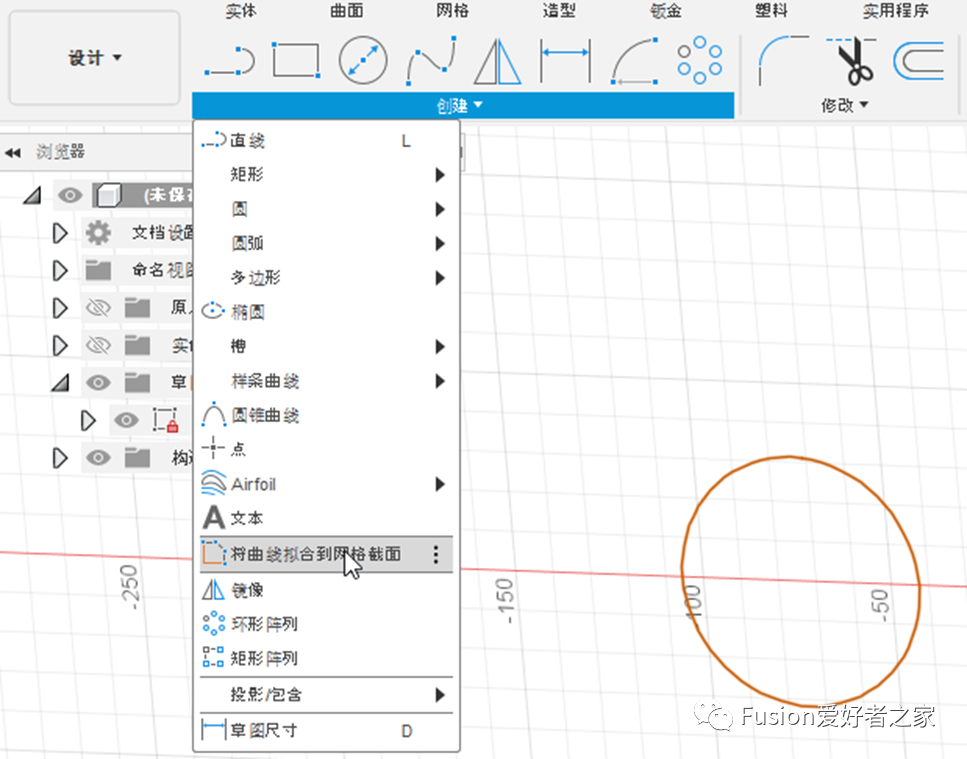Click the Offset tool icon
Image resolution: width=967 pixels, height=759 pixels.
(918, 61)
